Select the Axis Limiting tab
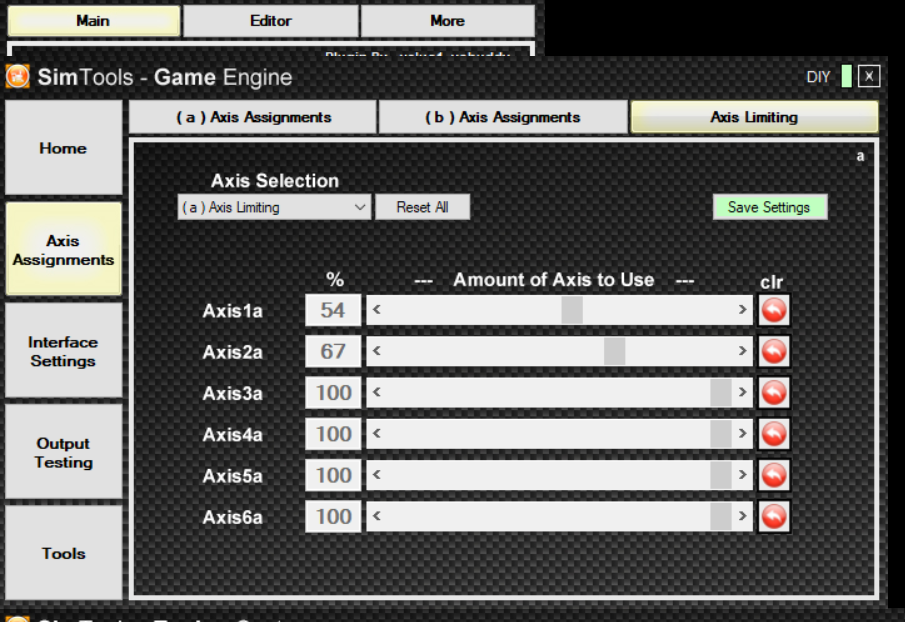Viewport: 905px width, 622px height. (x=754, y=117)
